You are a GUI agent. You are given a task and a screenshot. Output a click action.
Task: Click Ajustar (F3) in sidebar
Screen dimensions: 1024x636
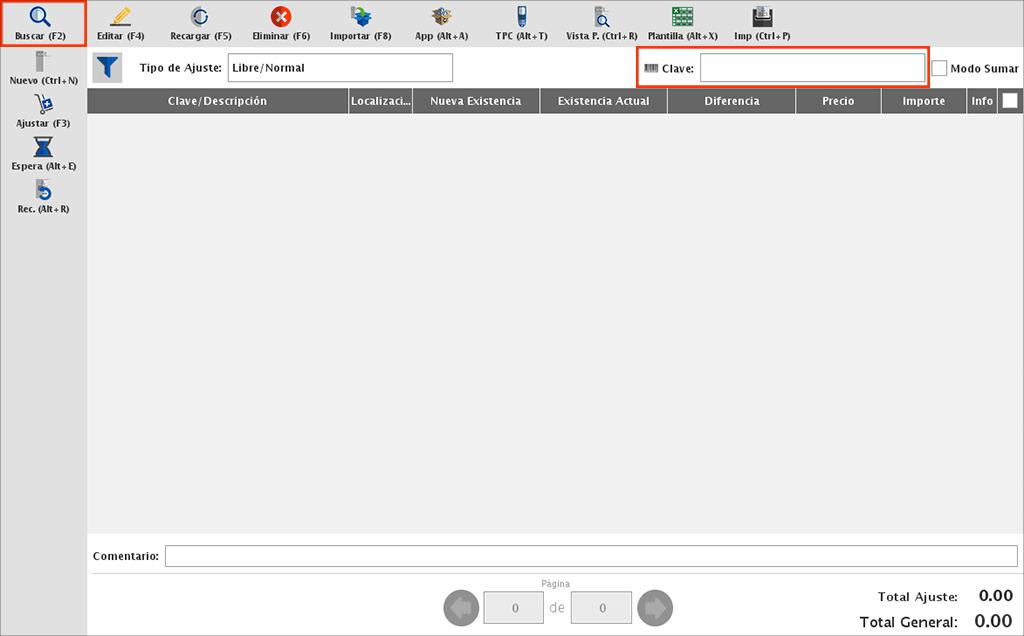pyautogui.click(x=43, y=105)
